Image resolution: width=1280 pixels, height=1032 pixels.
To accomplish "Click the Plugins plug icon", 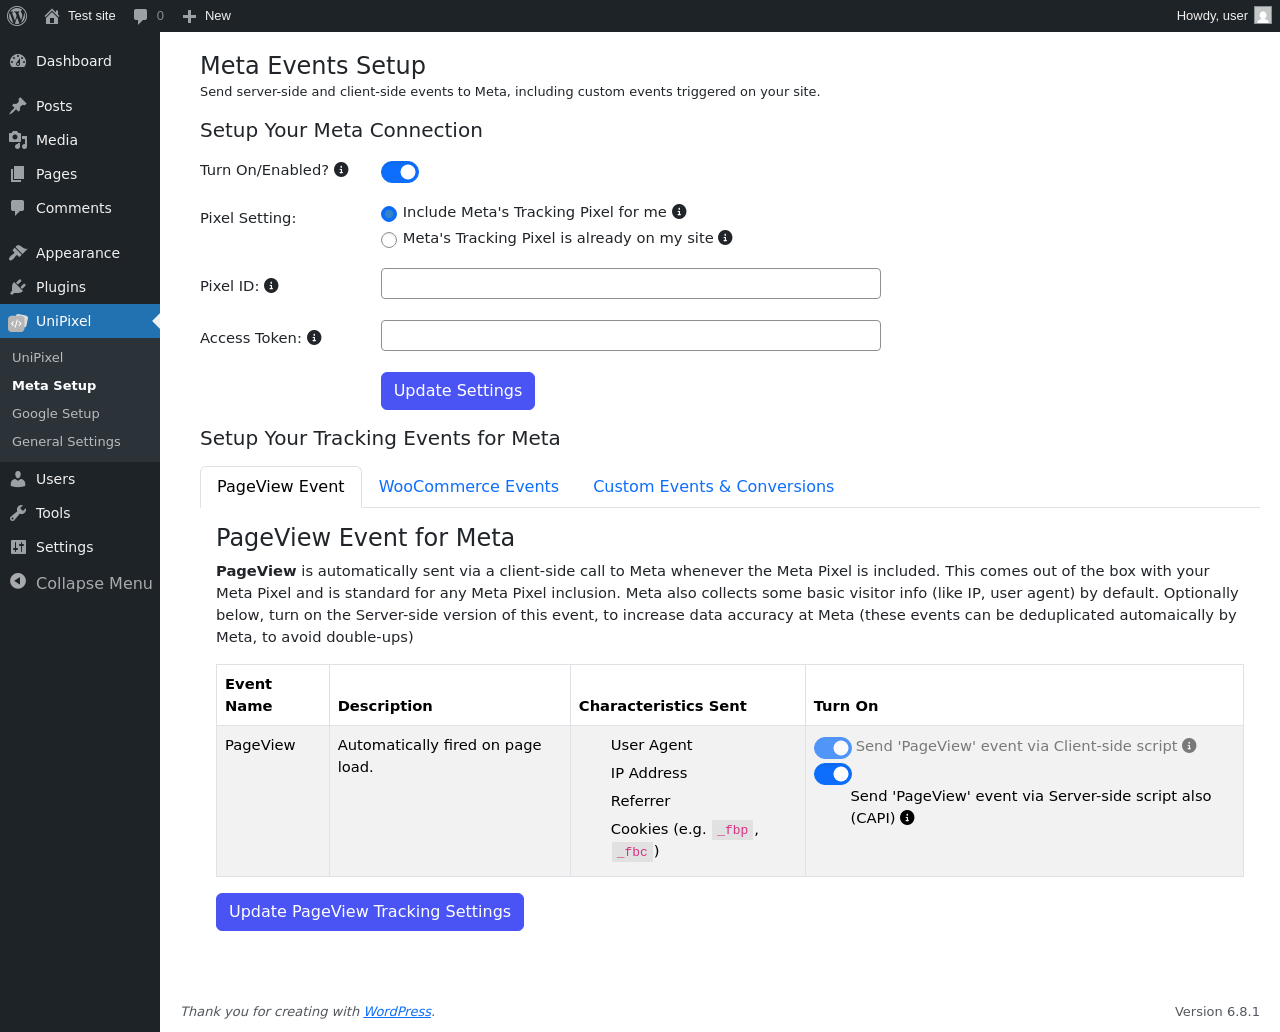I will pyautogui.click(x=18, y=287).
